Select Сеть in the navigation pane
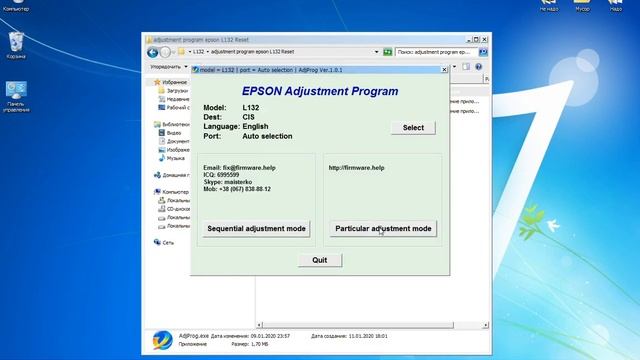640x360 pixels. point(164,242)
